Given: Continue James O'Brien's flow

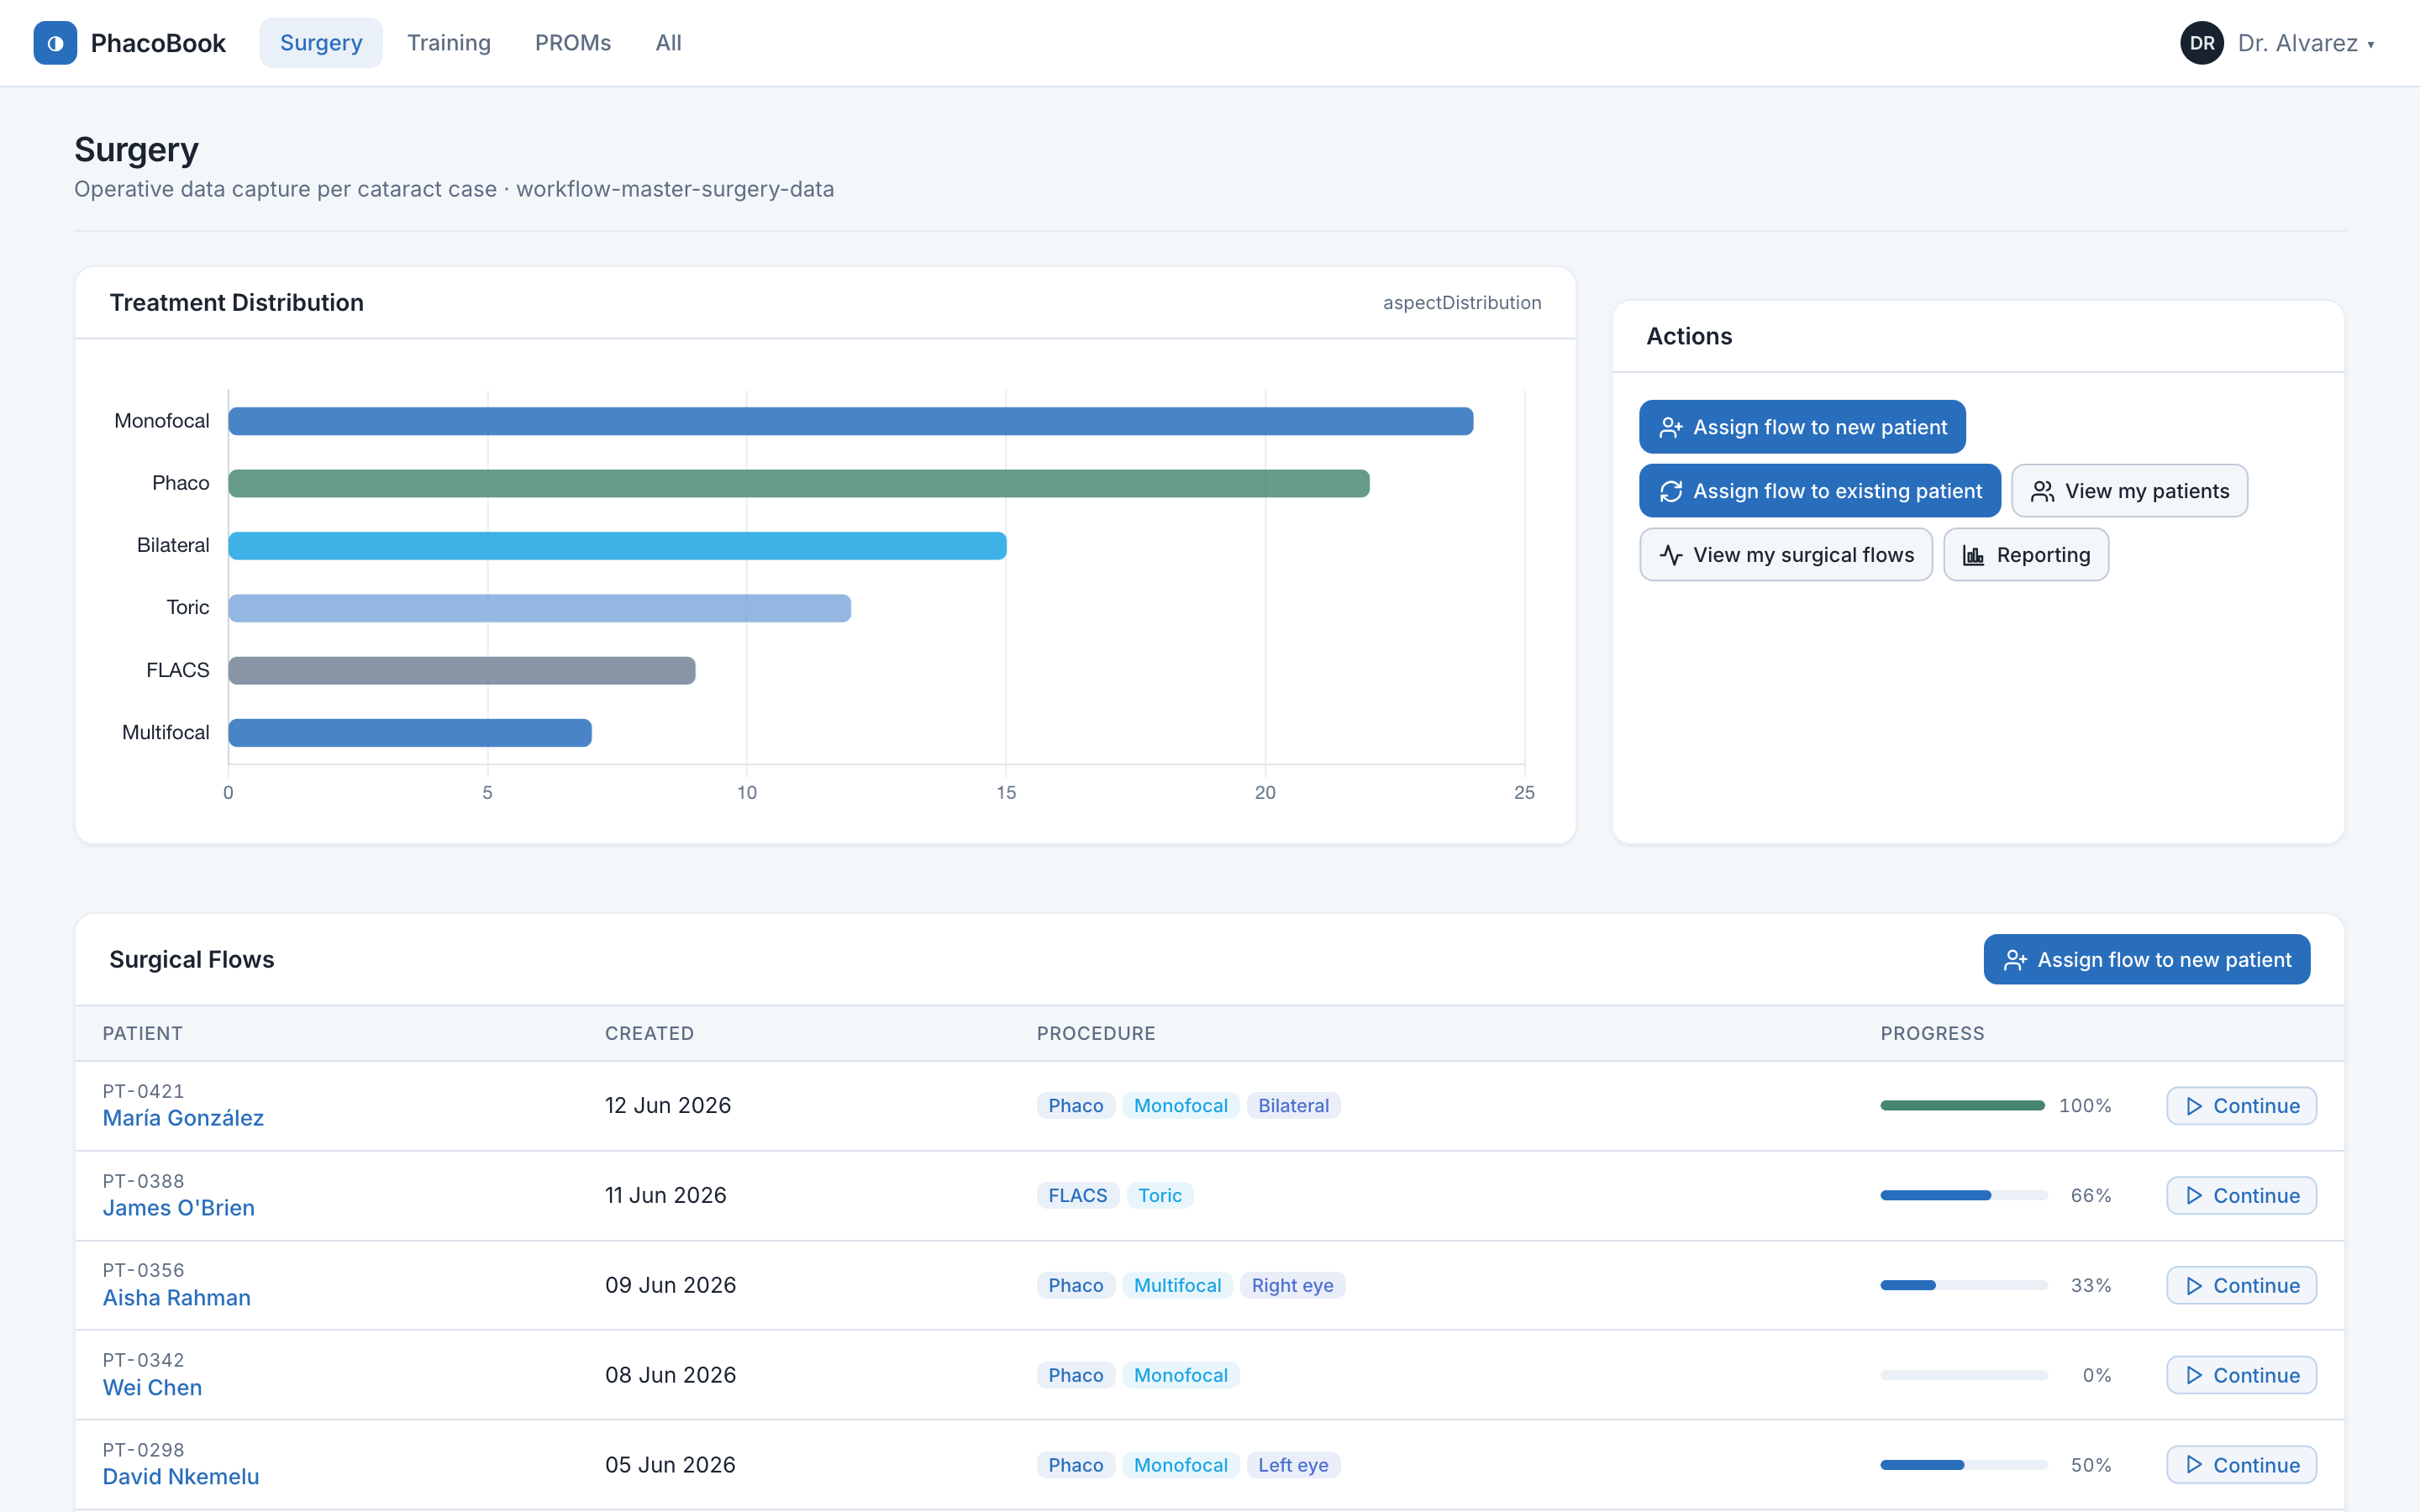Looking at the screenshot, I should [2241, 1196].
